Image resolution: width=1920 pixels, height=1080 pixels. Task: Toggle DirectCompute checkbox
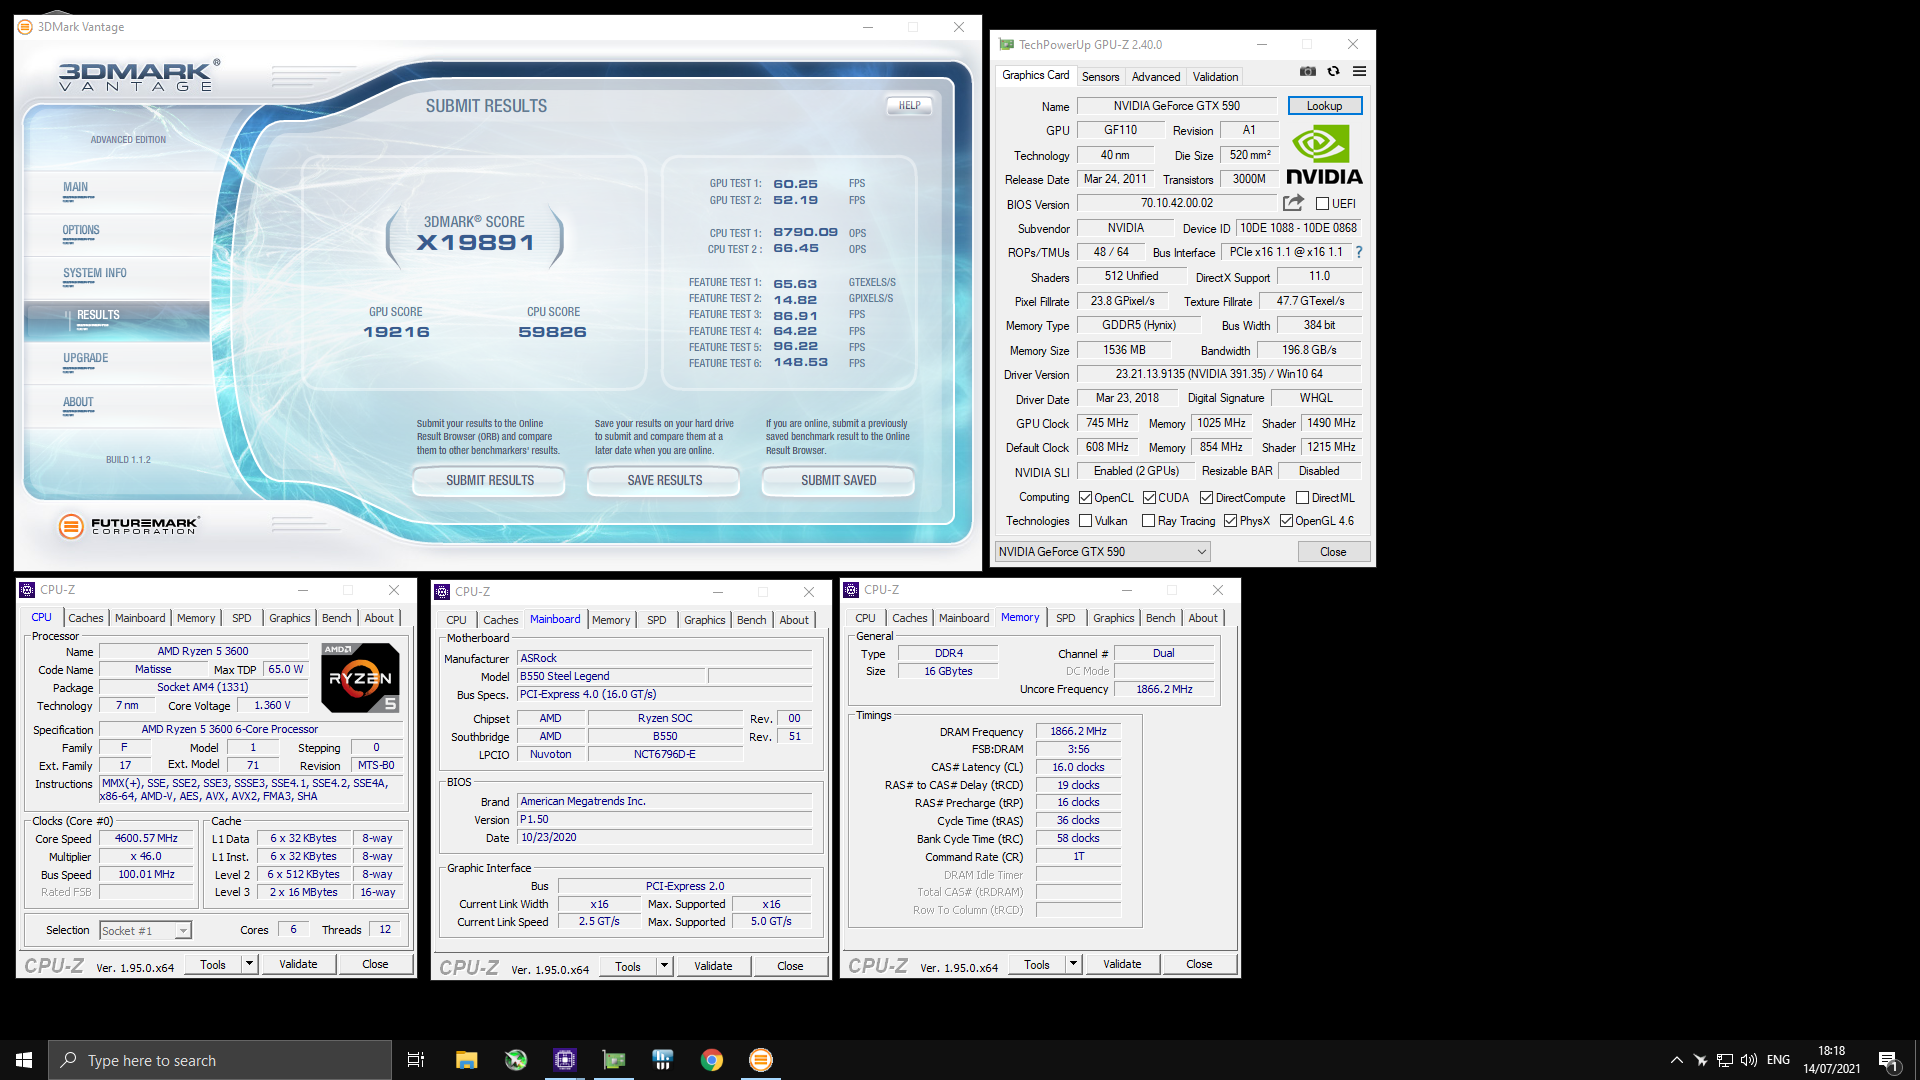pyautogui.click(x=1206, y=498)
